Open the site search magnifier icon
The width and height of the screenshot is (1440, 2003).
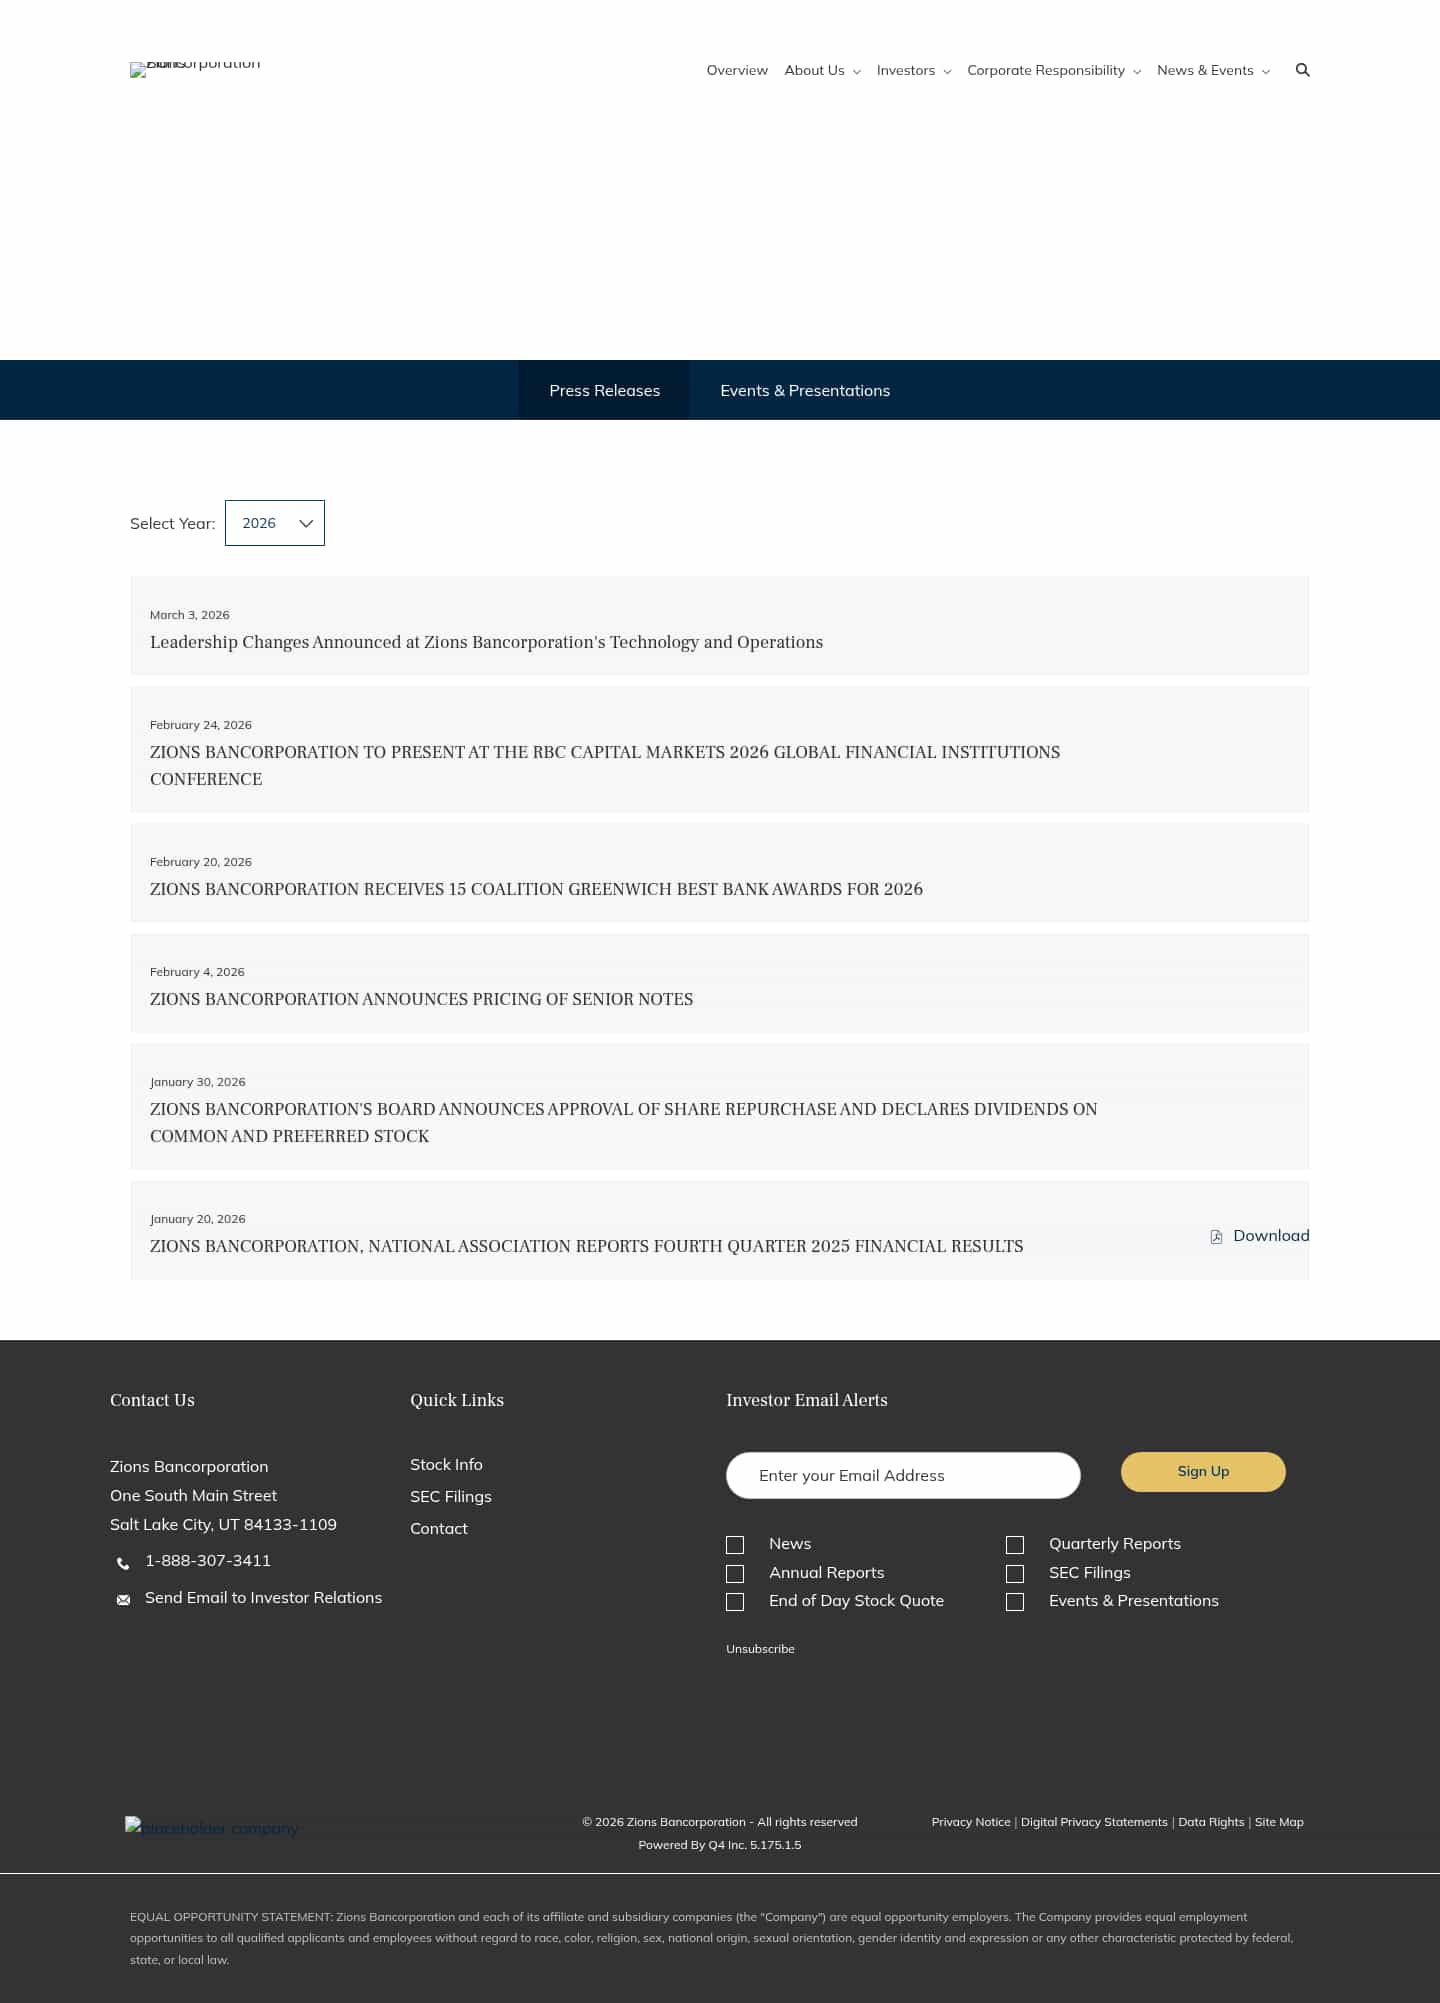[x=1302, y=70]
